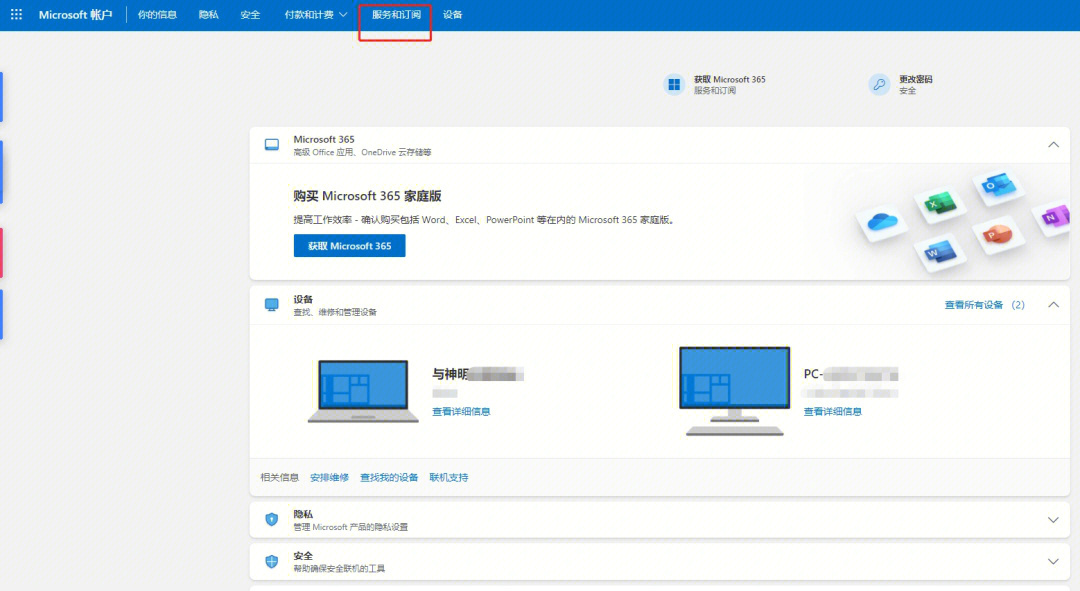This screenshot has height=591, width=1080.
Task: View details for the 与神明 laptop
Action: pyautogui.click(x=461, y=411)
